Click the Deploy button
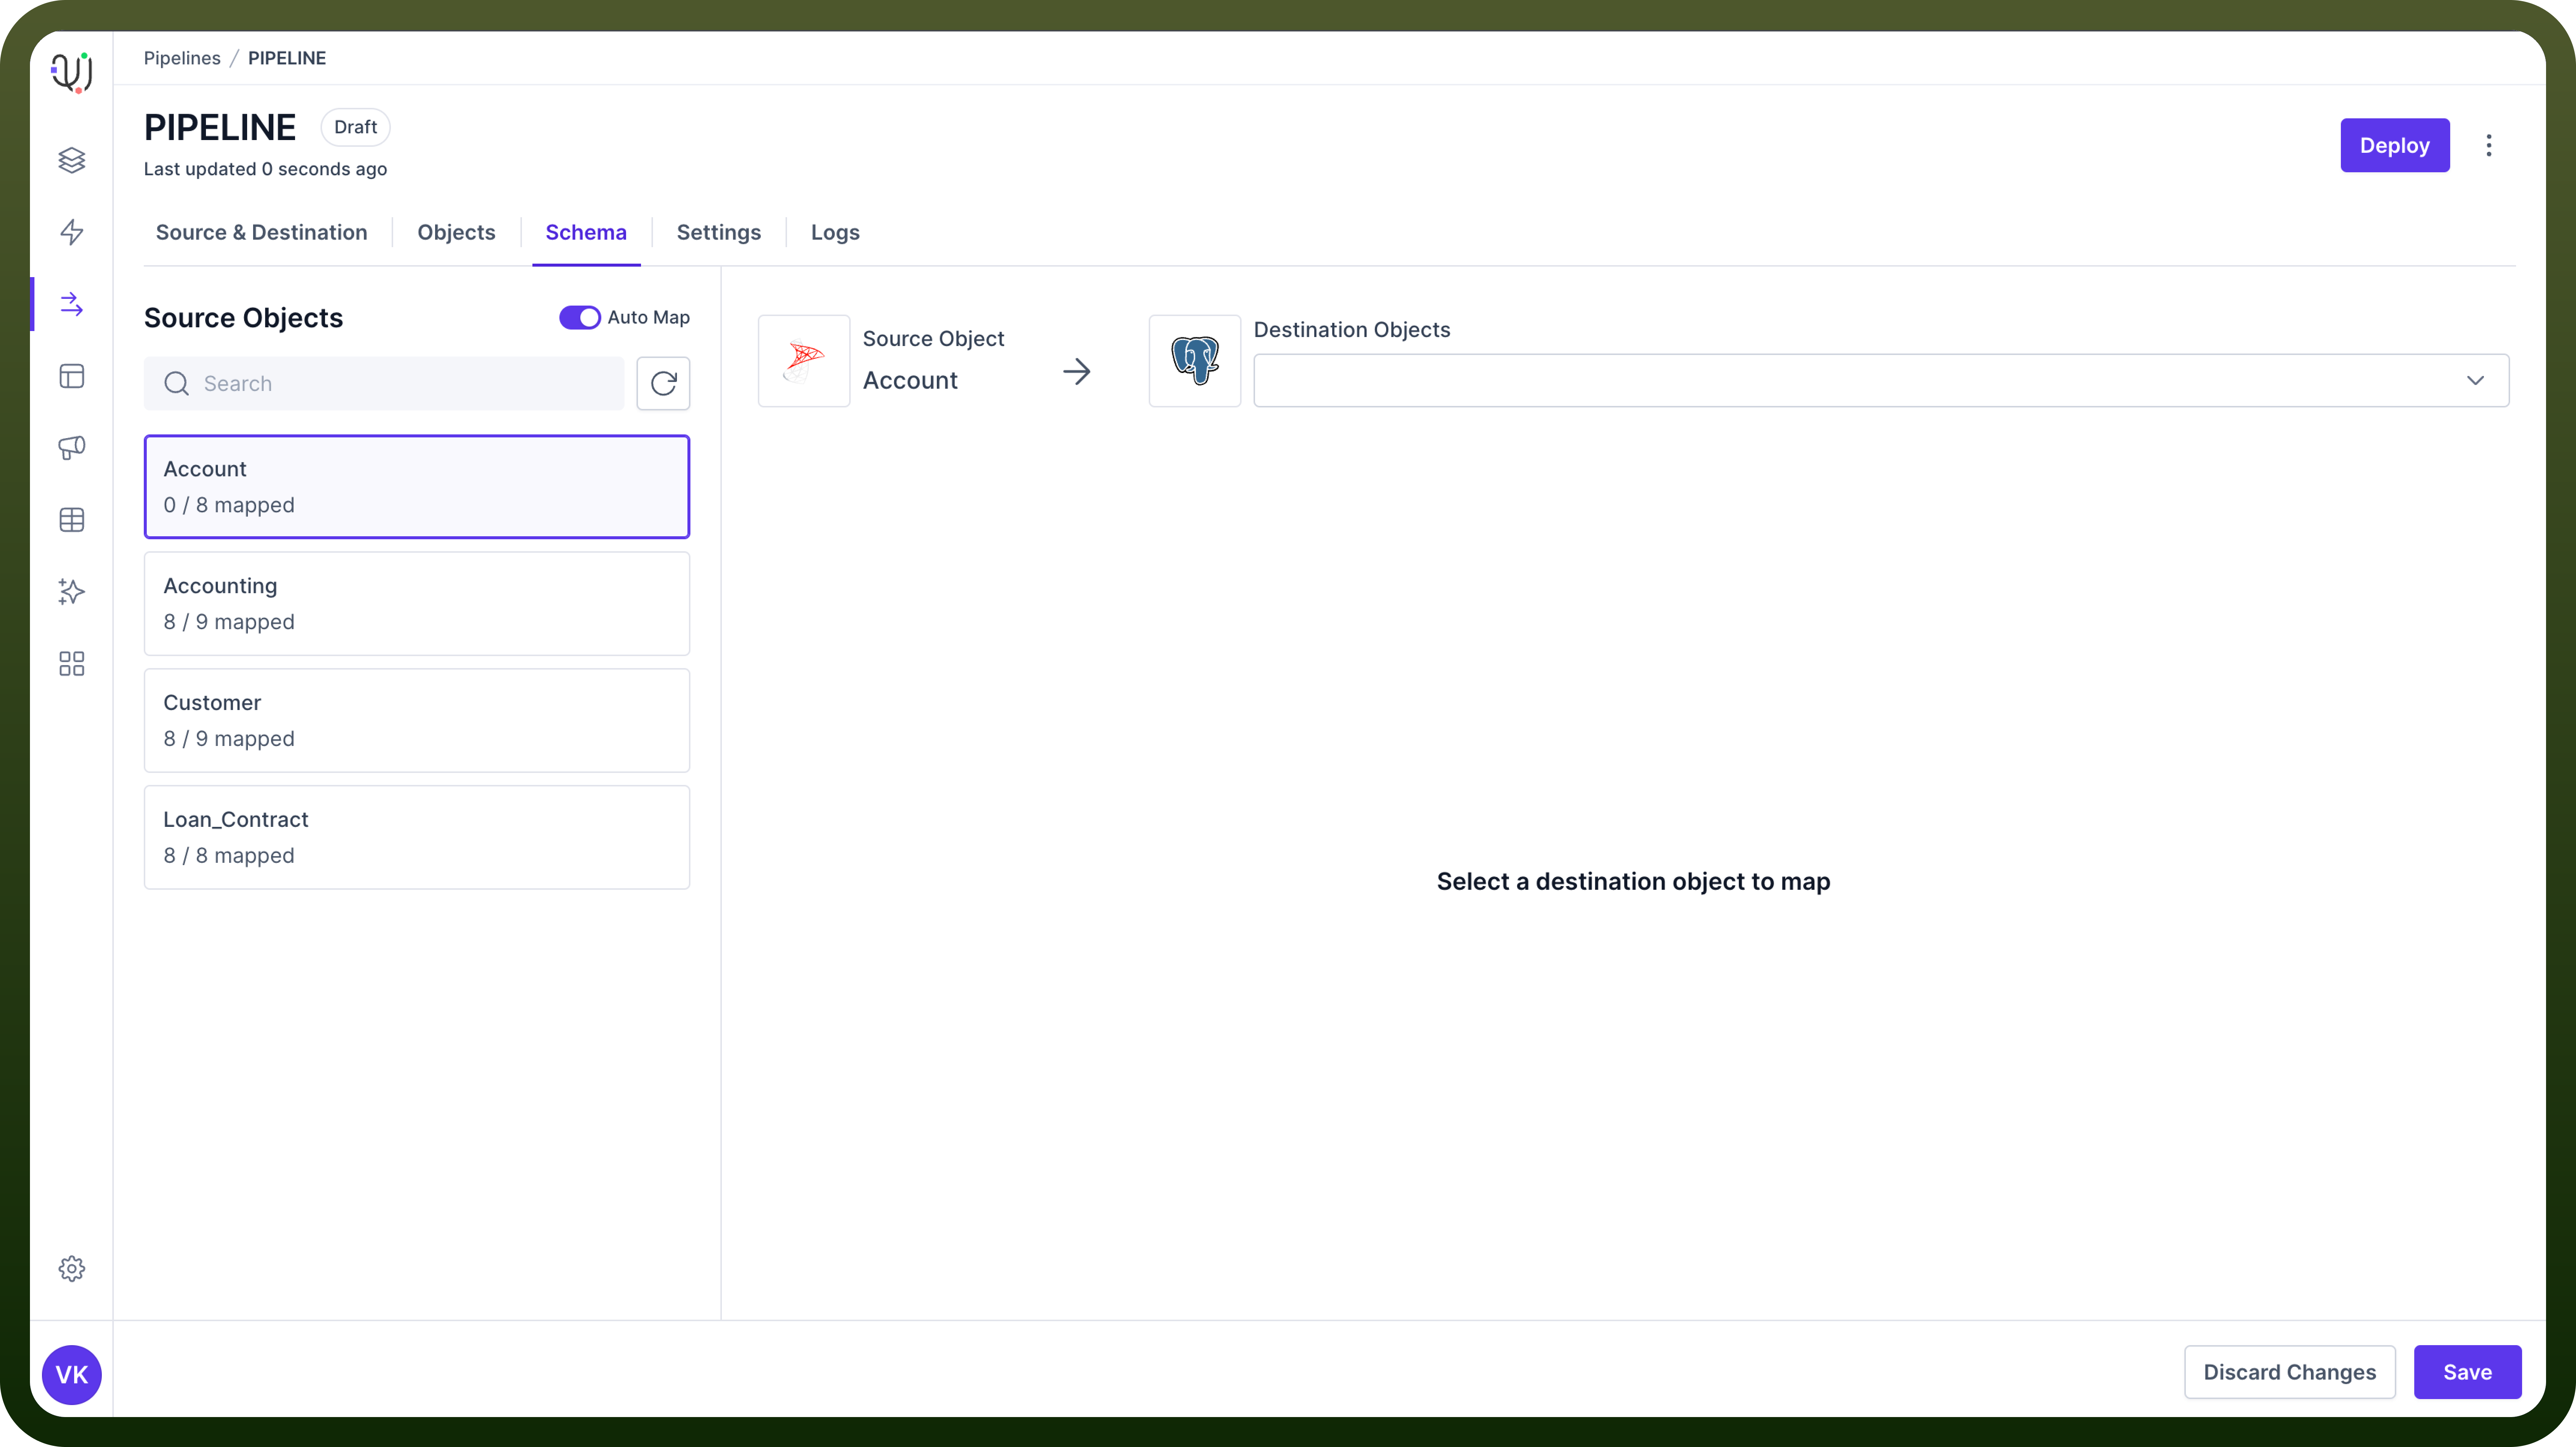This screenshot has height=1447, width=2576. 2395,145
